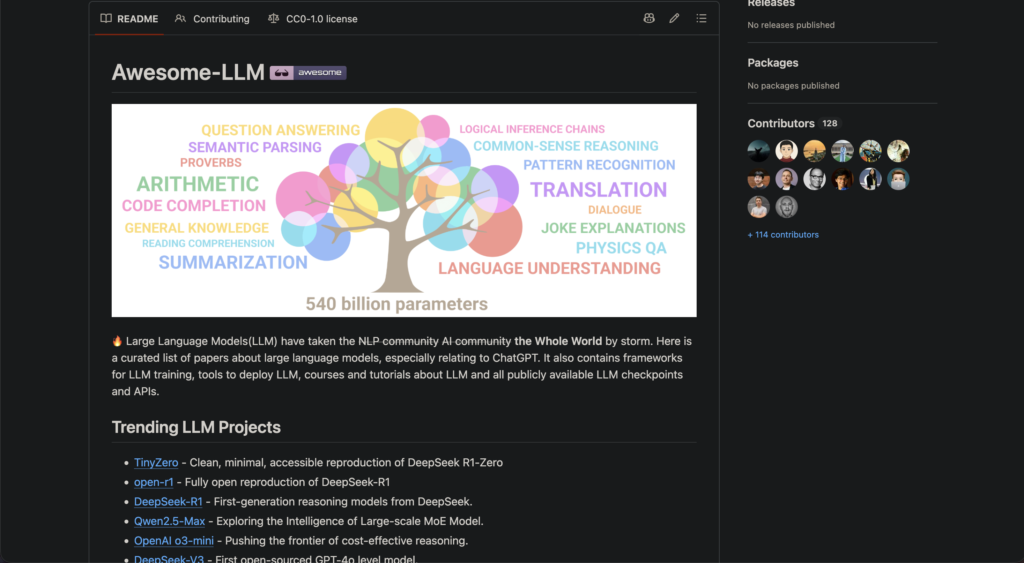Open the man on purple background avatar
1024x563 pixels.
[x=786, y=179]
